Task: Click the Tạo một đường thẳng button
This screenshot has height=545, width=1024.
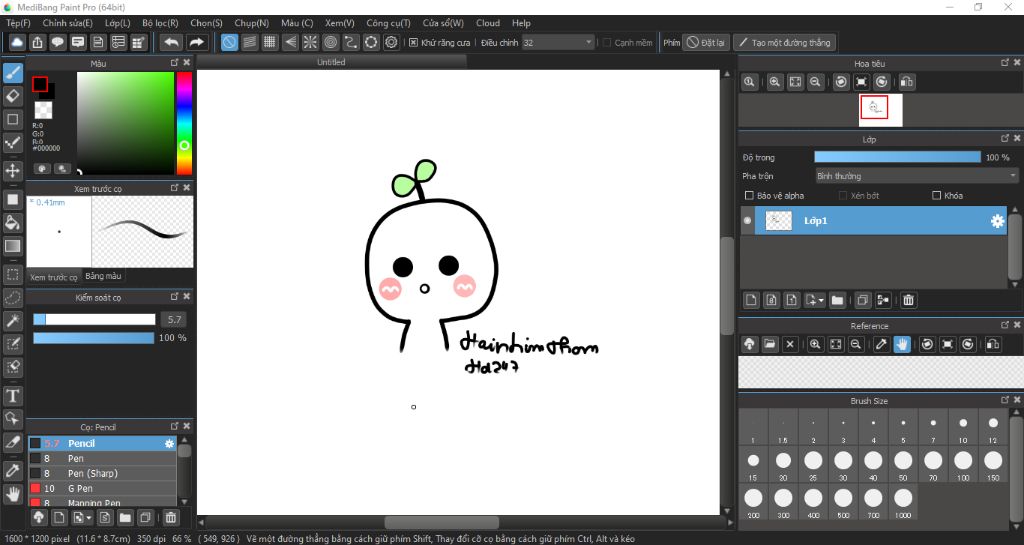Action: pos(783,43)
